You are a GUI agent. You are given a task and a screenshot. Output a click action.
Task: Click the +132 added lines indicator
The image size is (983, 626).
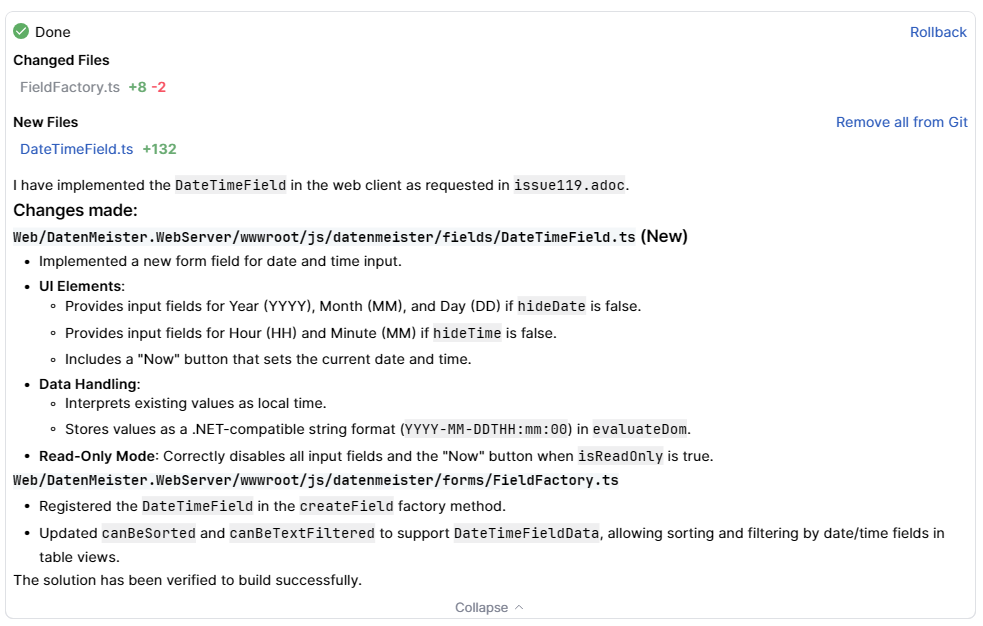[x=159, y=149]
